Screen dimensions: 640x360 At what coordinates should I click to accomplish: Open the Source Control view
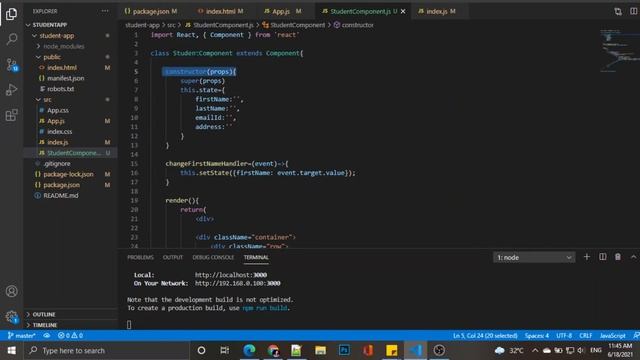[x=11, y=64]
